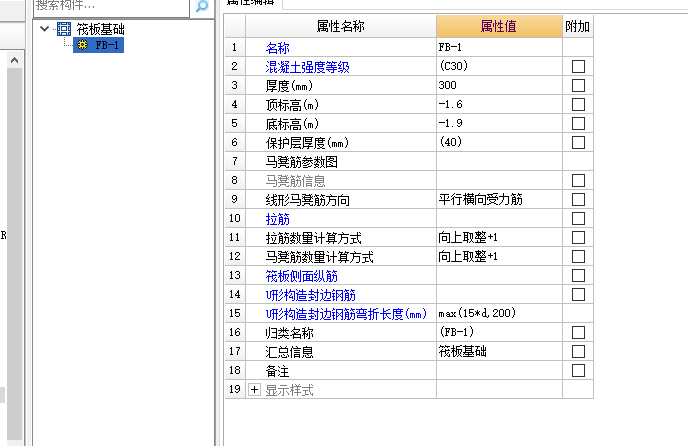Click row number 1 header
The height and width of the screenshot is (446, 688).
pos(235,47)
